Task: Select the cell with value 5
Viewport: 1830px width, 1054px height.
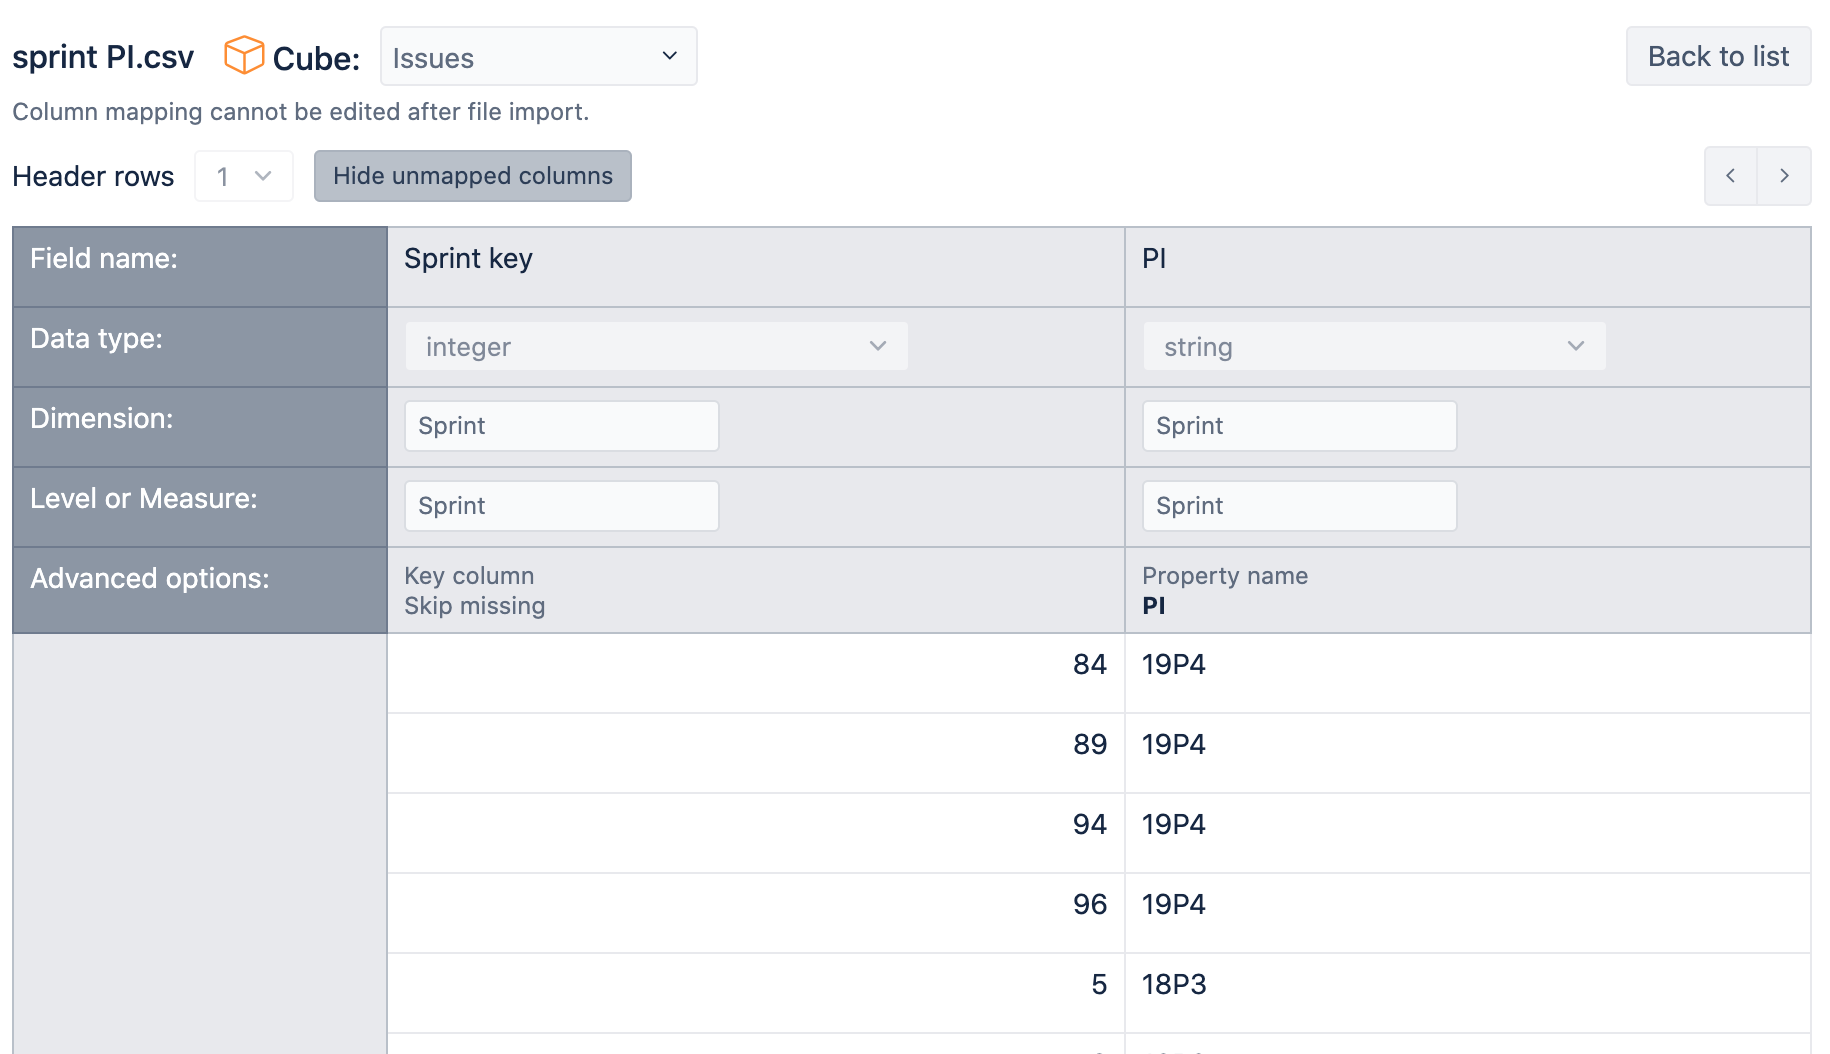Action: [756, 993]
